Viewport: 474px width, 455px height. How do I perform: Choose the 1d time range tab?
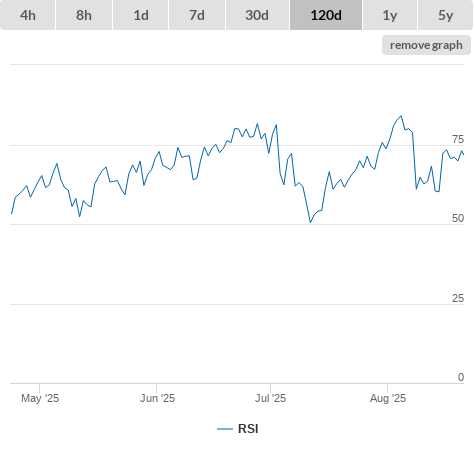[141, 15]
